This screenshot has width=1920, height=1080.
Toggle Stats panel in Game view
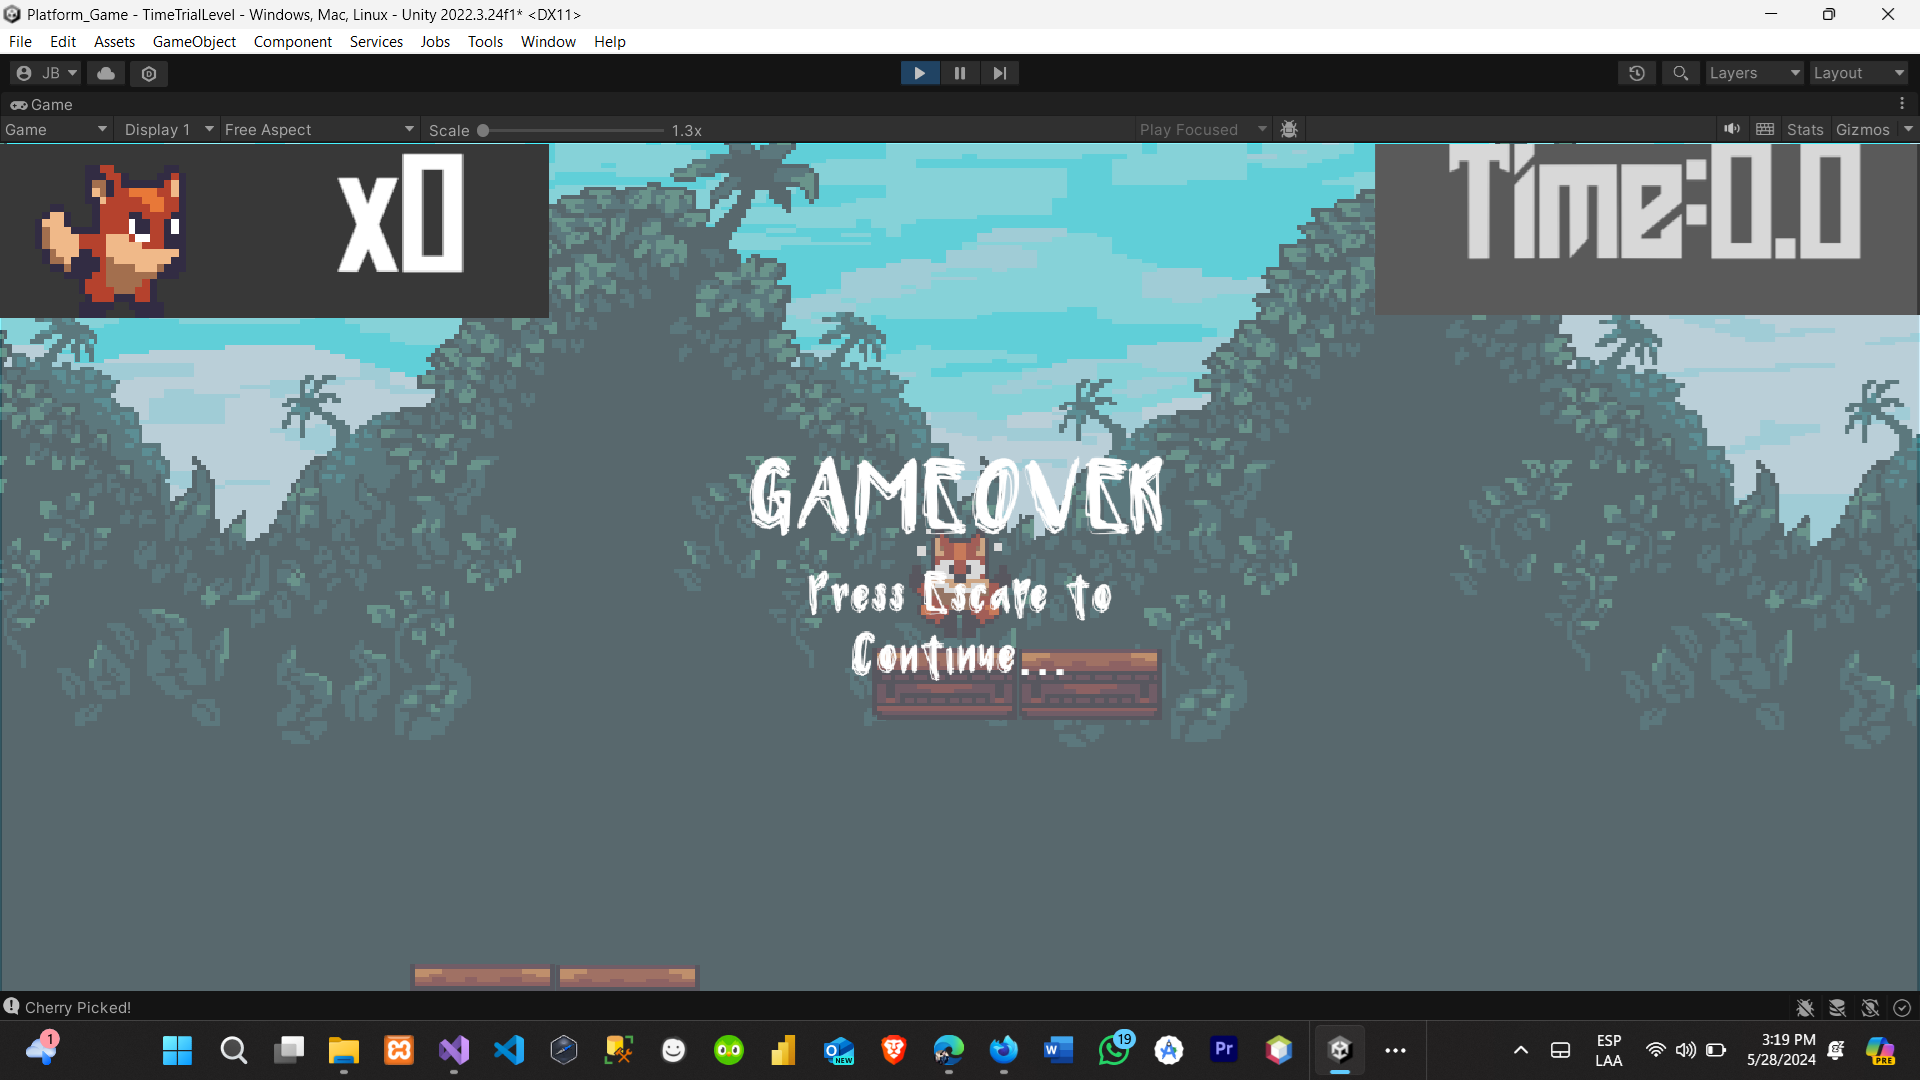coord(1804,128)
